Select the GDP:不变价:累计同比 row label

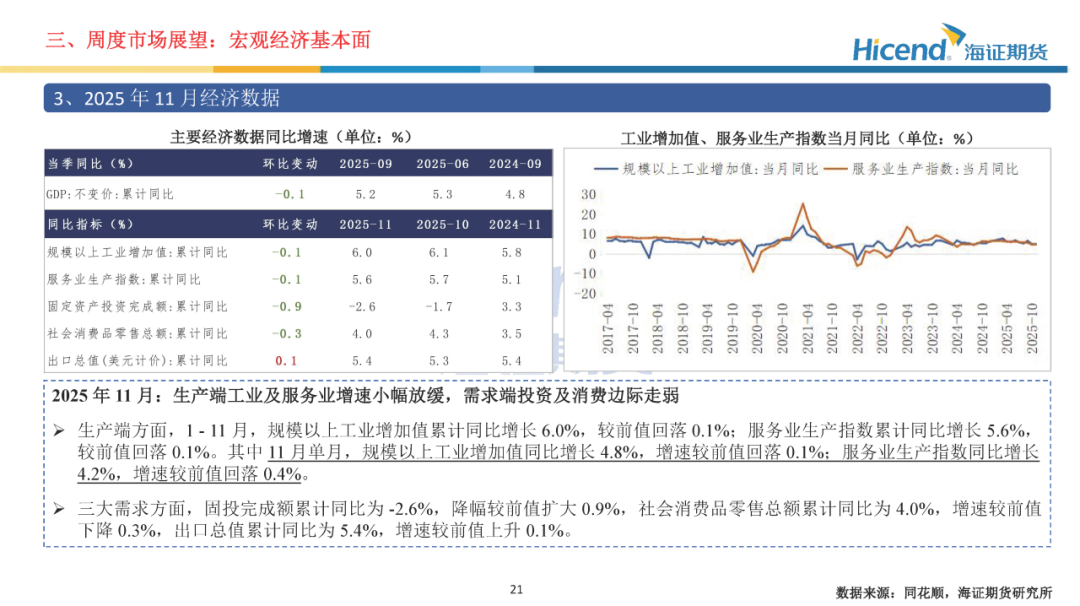pyautogui.click(x=110, y=194)
